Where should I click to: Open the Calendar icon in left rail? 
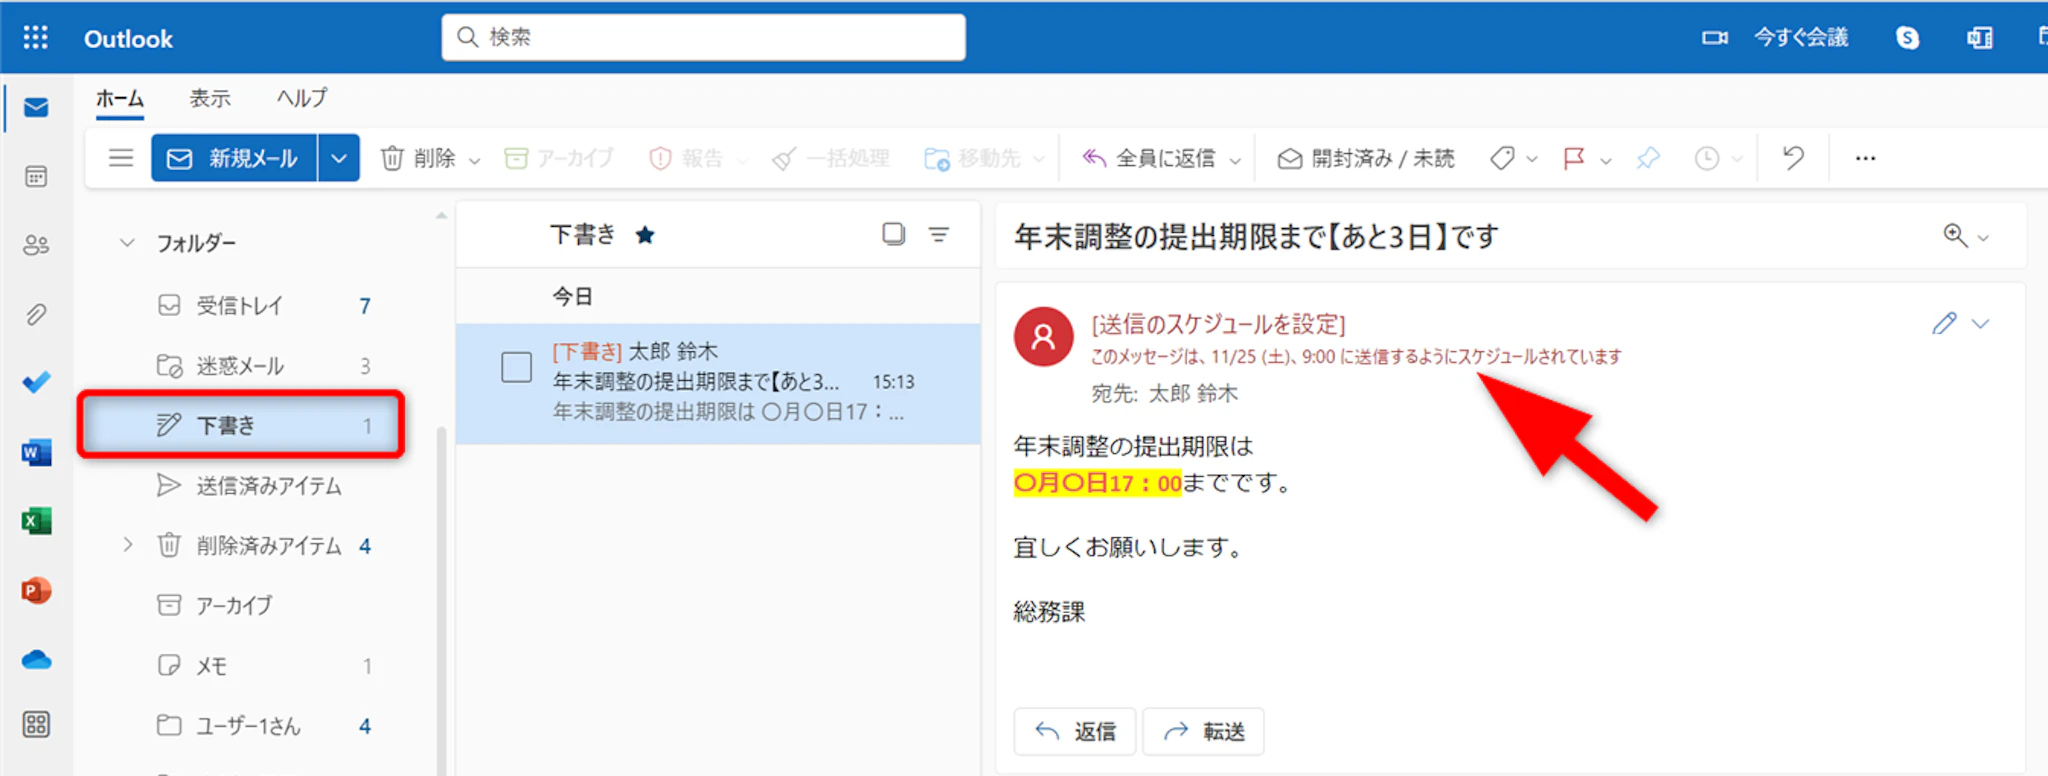pyautogui.click(x=36, y=177)
